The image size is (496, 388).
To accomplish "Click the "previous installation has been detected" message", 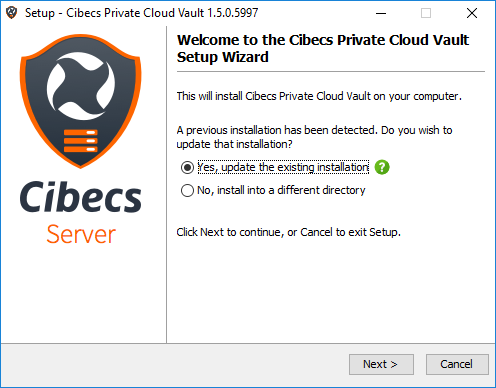I will 314,137.
